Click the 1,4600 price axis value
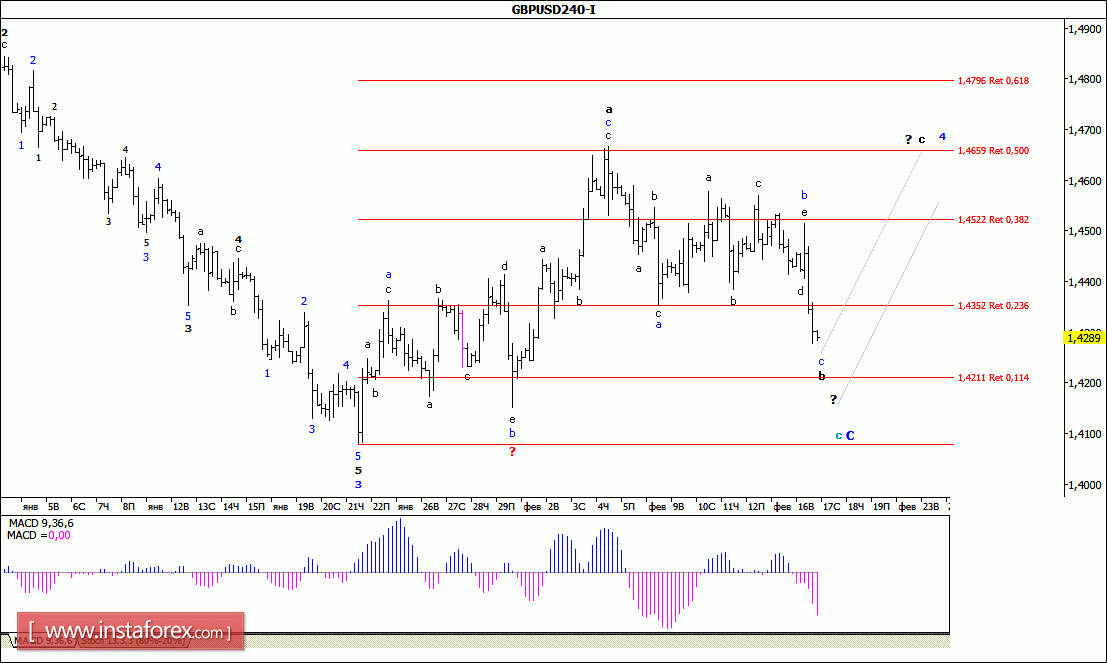Viewport: 1107px width, 663px height. tap(1084, 181)
